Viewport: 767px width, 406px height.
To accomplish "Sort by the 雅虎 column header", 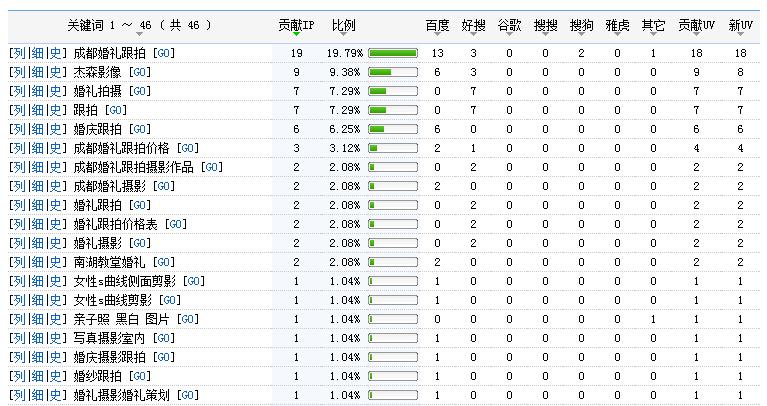I will (616, 24).
